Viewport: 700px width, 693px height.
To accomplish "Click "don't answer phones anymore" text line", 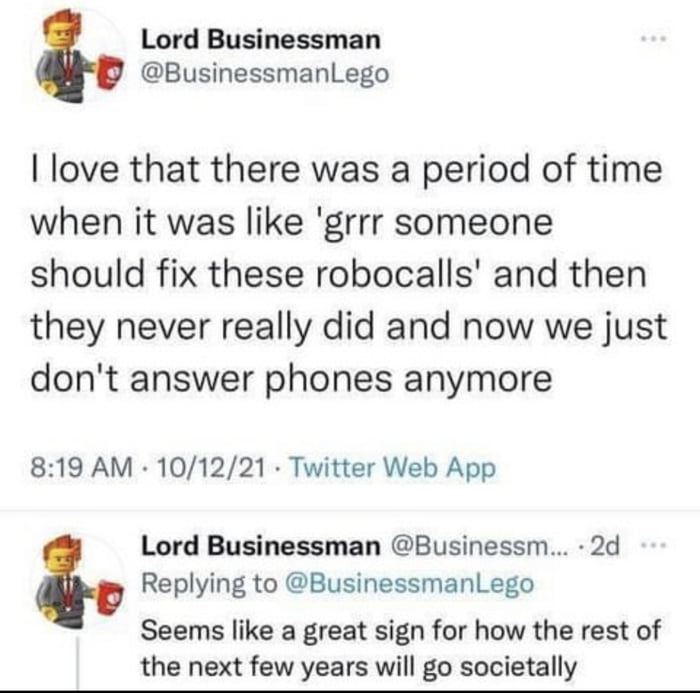I will pyautogui.click(x=291, y=379).
